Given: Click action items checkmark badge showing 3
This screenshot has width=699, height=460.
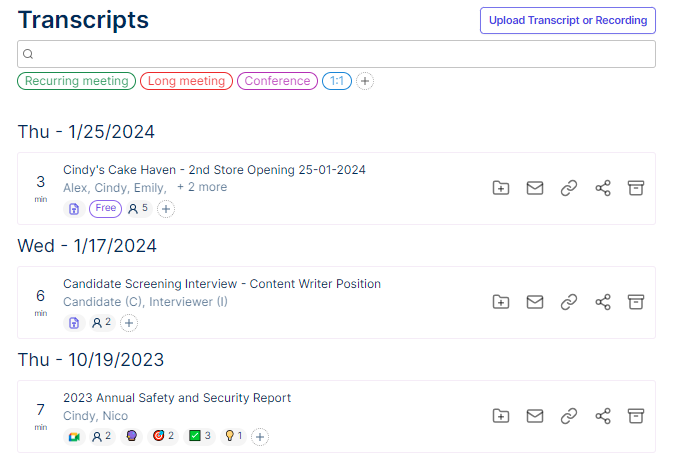Looking at the screenshot, I should [200, 436].
